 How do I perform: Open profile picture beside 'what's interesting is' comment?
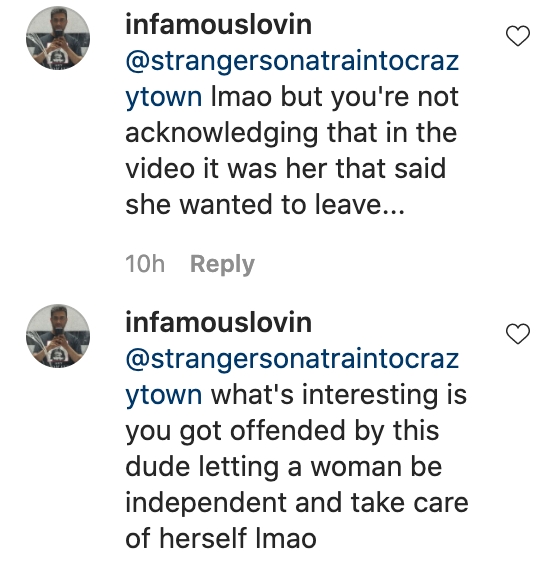58,336
